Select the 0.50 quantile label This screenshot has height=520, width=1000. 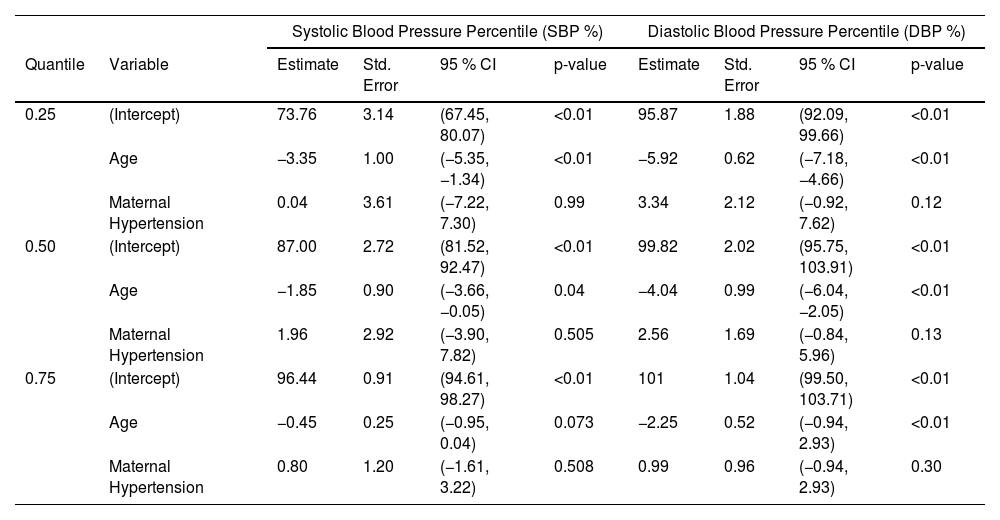click(x=40, y=247)
